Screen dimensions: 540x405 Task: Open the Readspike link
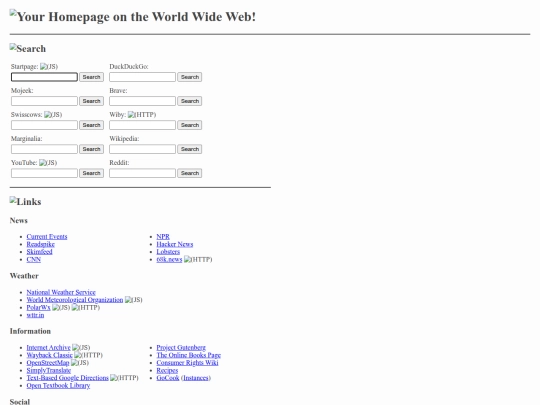coord(41,244)
